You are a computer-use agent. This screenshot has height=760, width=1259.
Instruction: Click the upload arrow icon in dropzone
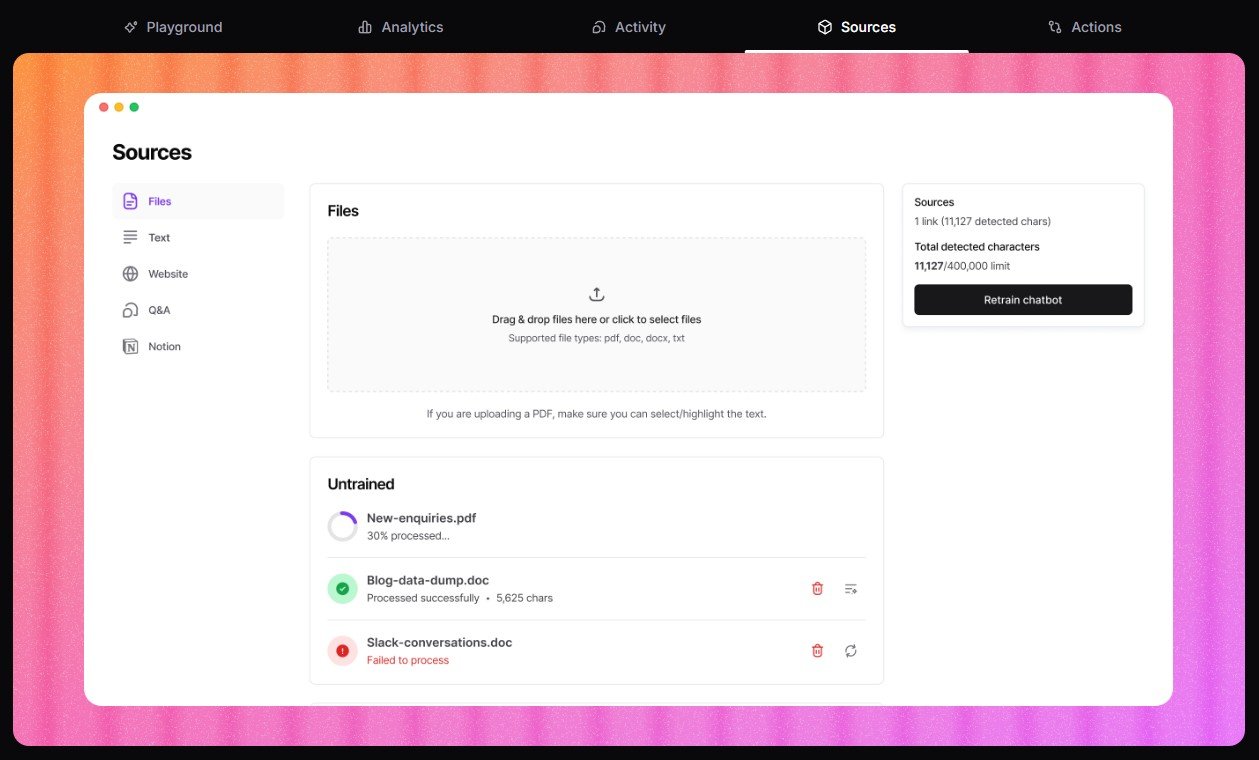click(596, 294)
